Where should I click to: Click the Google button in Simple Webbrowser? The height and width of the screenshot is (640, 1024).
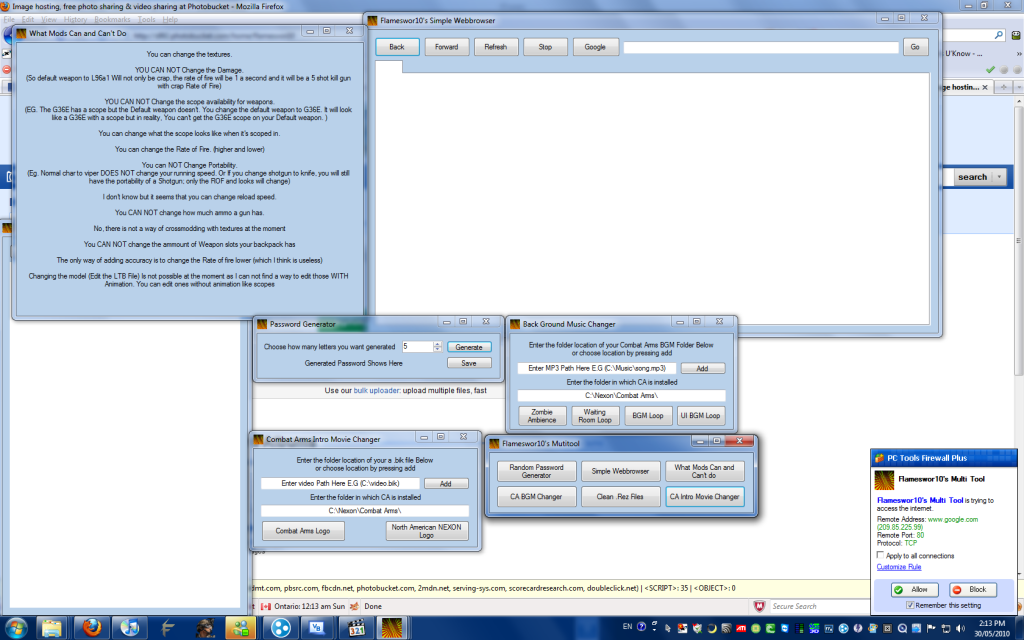coord(595,47)
